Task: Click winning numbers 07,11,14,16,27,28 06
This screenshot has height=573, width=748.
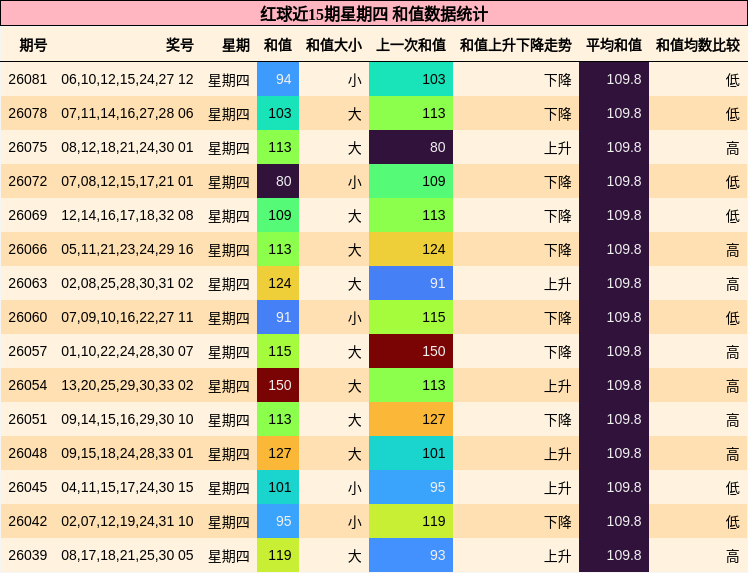Action: click(x=127, y=113)
